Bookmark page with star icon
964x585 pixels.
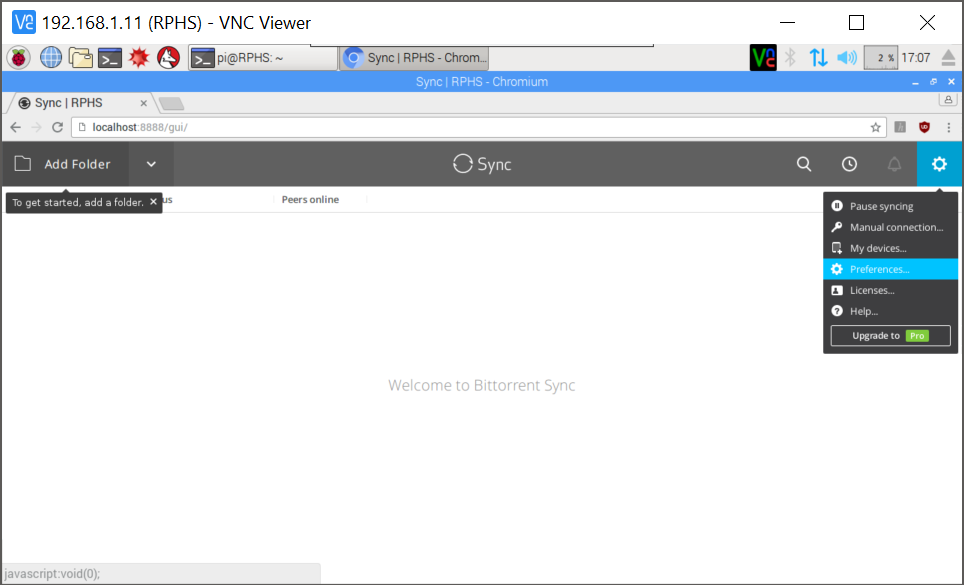(876, 127)
